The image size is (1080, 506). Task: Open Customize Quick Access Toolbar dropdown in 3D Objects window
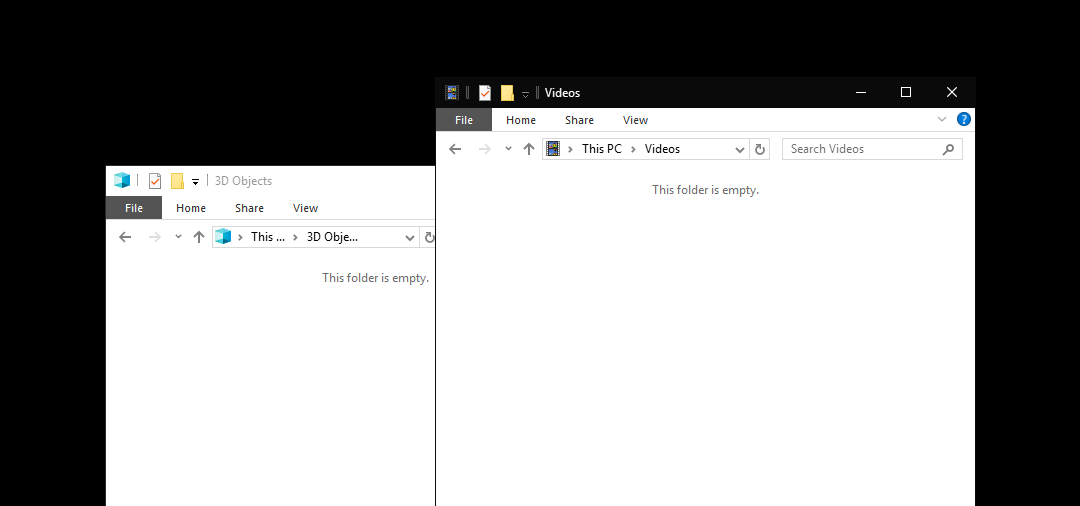click(x=196, y=182)
